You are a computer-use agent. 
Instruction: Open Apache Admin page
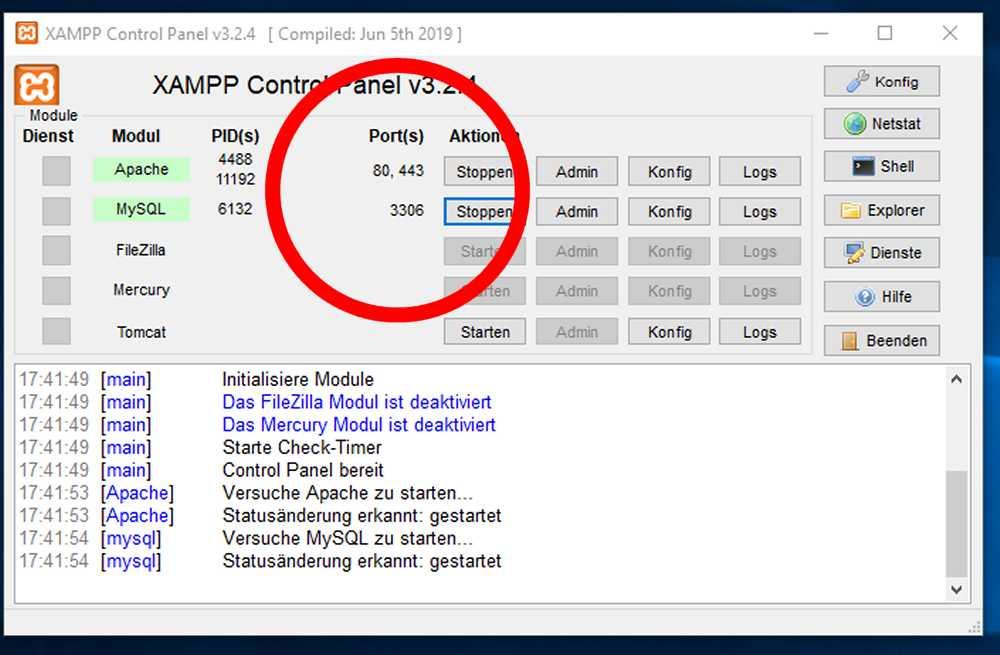(577, 172)
